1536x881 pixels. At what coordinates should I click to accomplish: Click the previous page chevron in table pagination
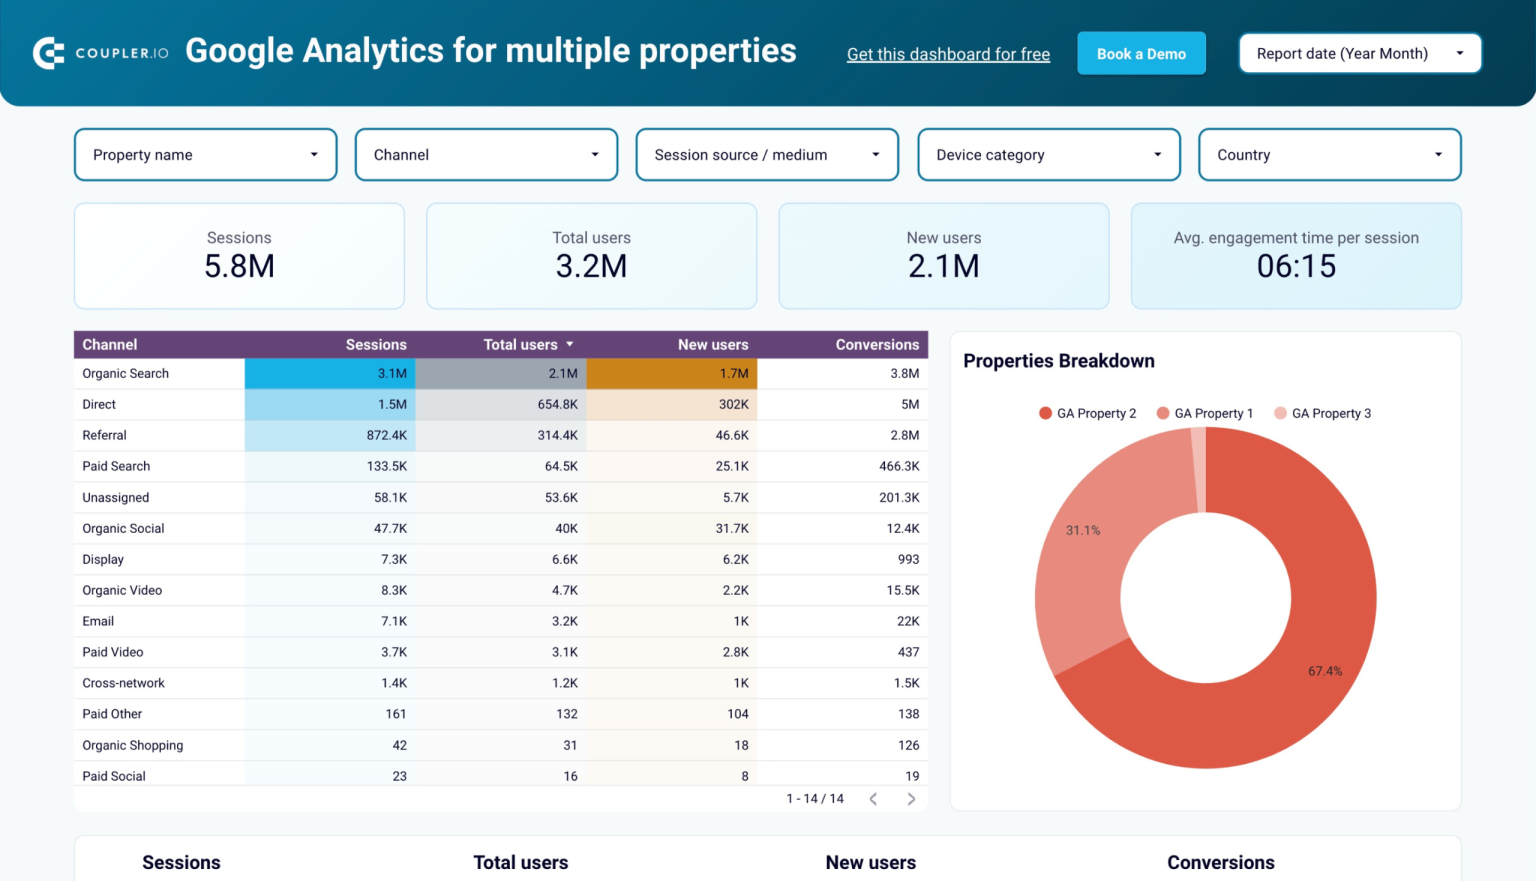(873, 798)
